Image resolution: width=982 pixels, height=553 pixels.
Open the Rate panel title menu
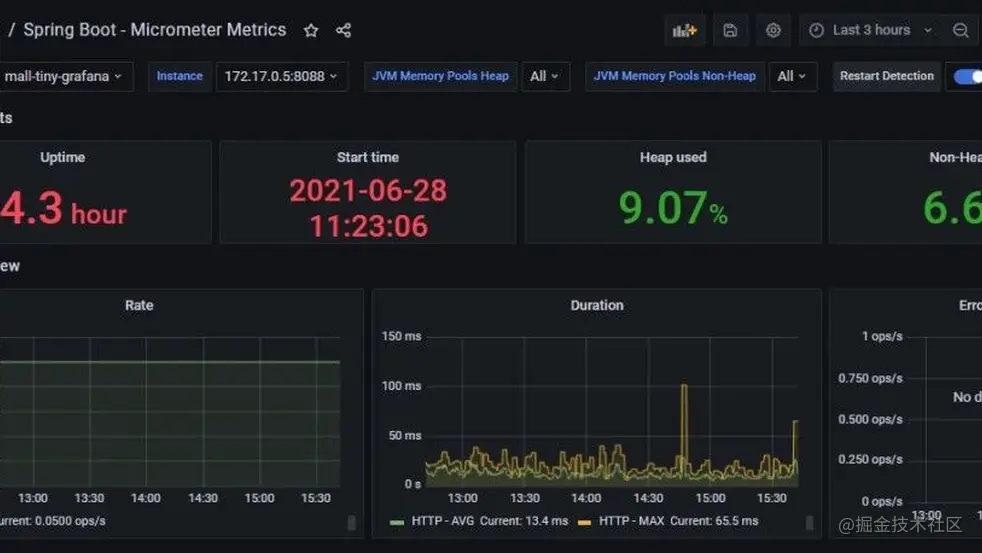139,305
